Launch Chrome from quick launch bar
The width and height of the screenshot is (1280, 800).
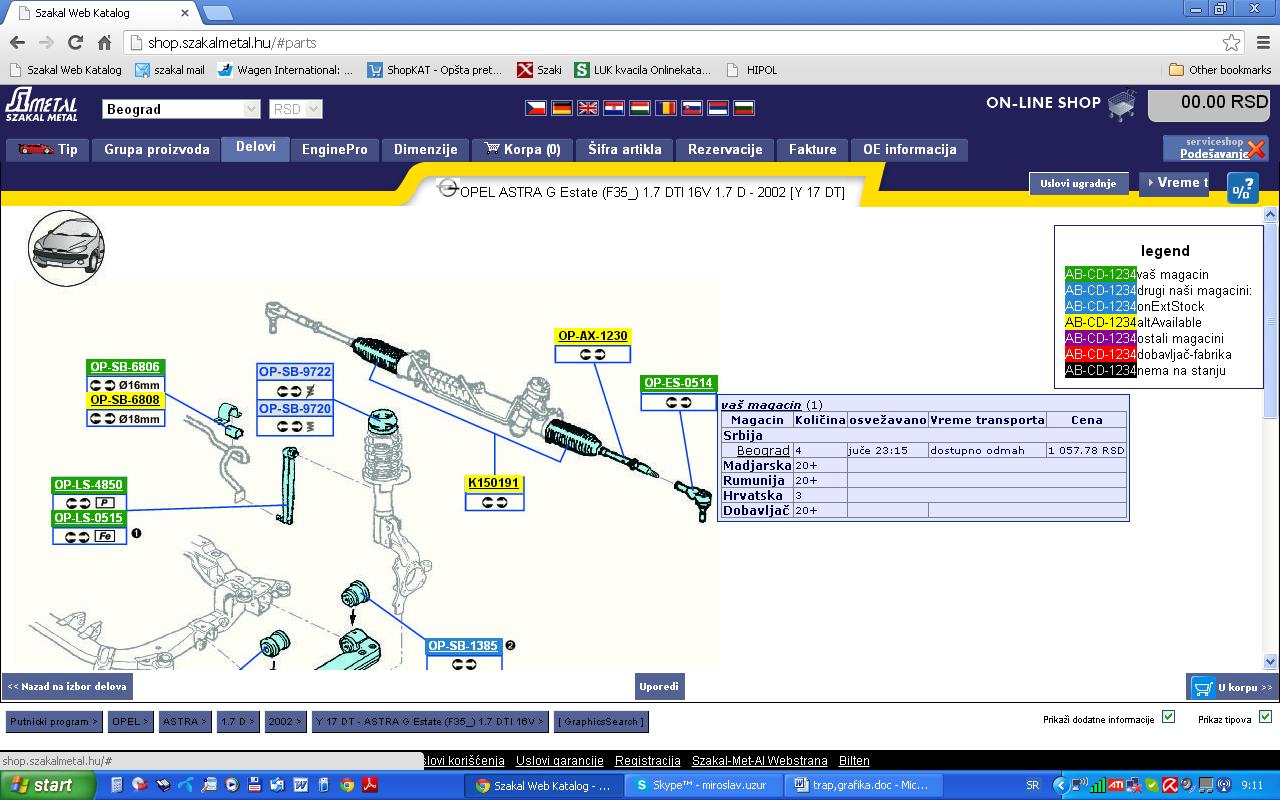point(346,785)
